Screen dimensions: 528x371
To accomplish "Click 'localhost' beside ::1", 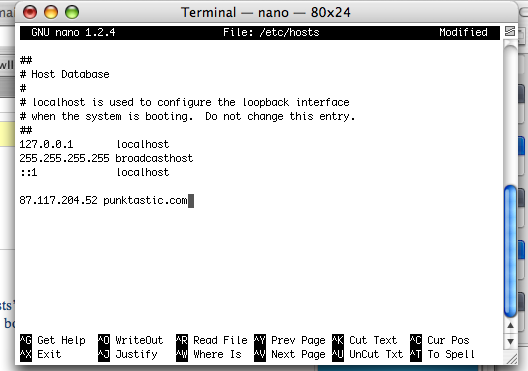I will (x=143, y=172).
